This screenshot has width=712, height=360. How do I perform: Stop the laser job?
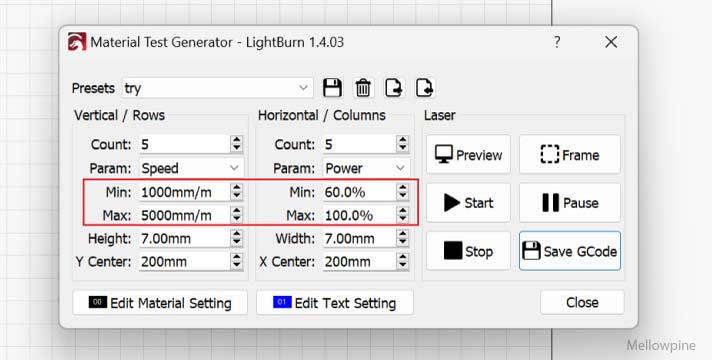[x=468, y=251]
